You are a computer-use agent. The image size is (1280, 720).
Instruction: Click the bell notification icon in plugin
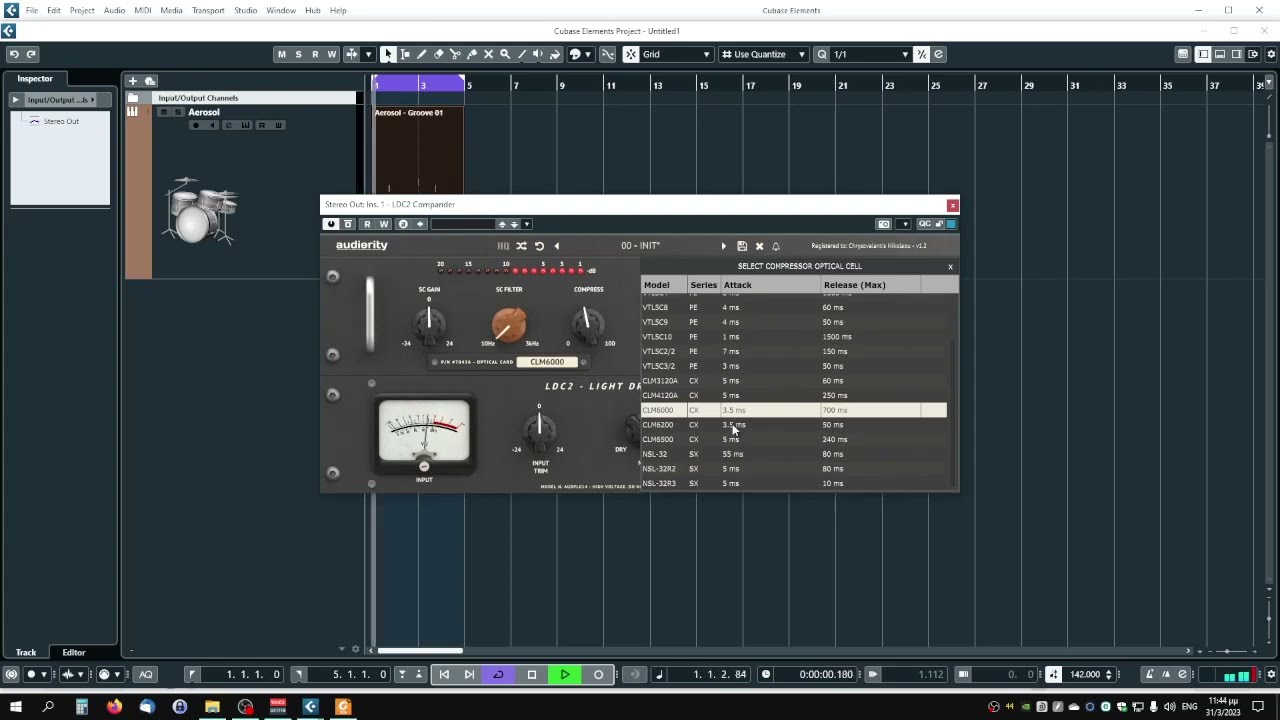[776, 246]
